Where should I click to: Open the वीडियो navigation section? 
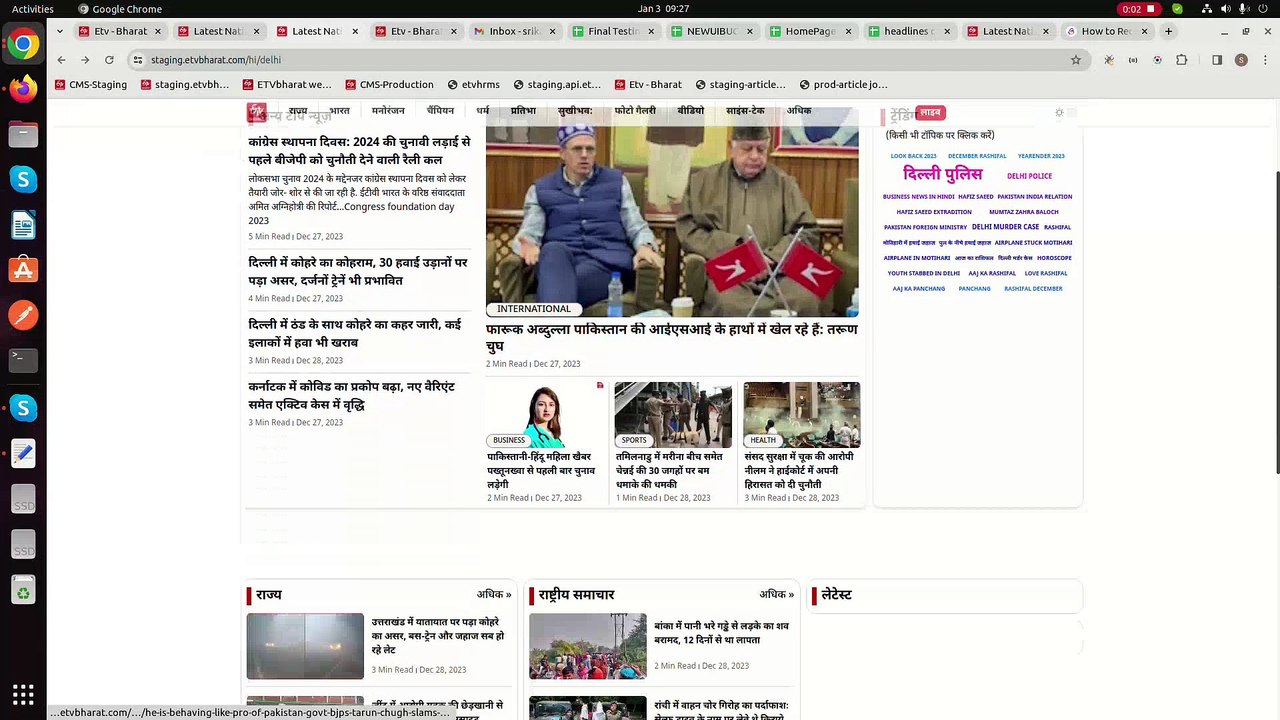691,111
